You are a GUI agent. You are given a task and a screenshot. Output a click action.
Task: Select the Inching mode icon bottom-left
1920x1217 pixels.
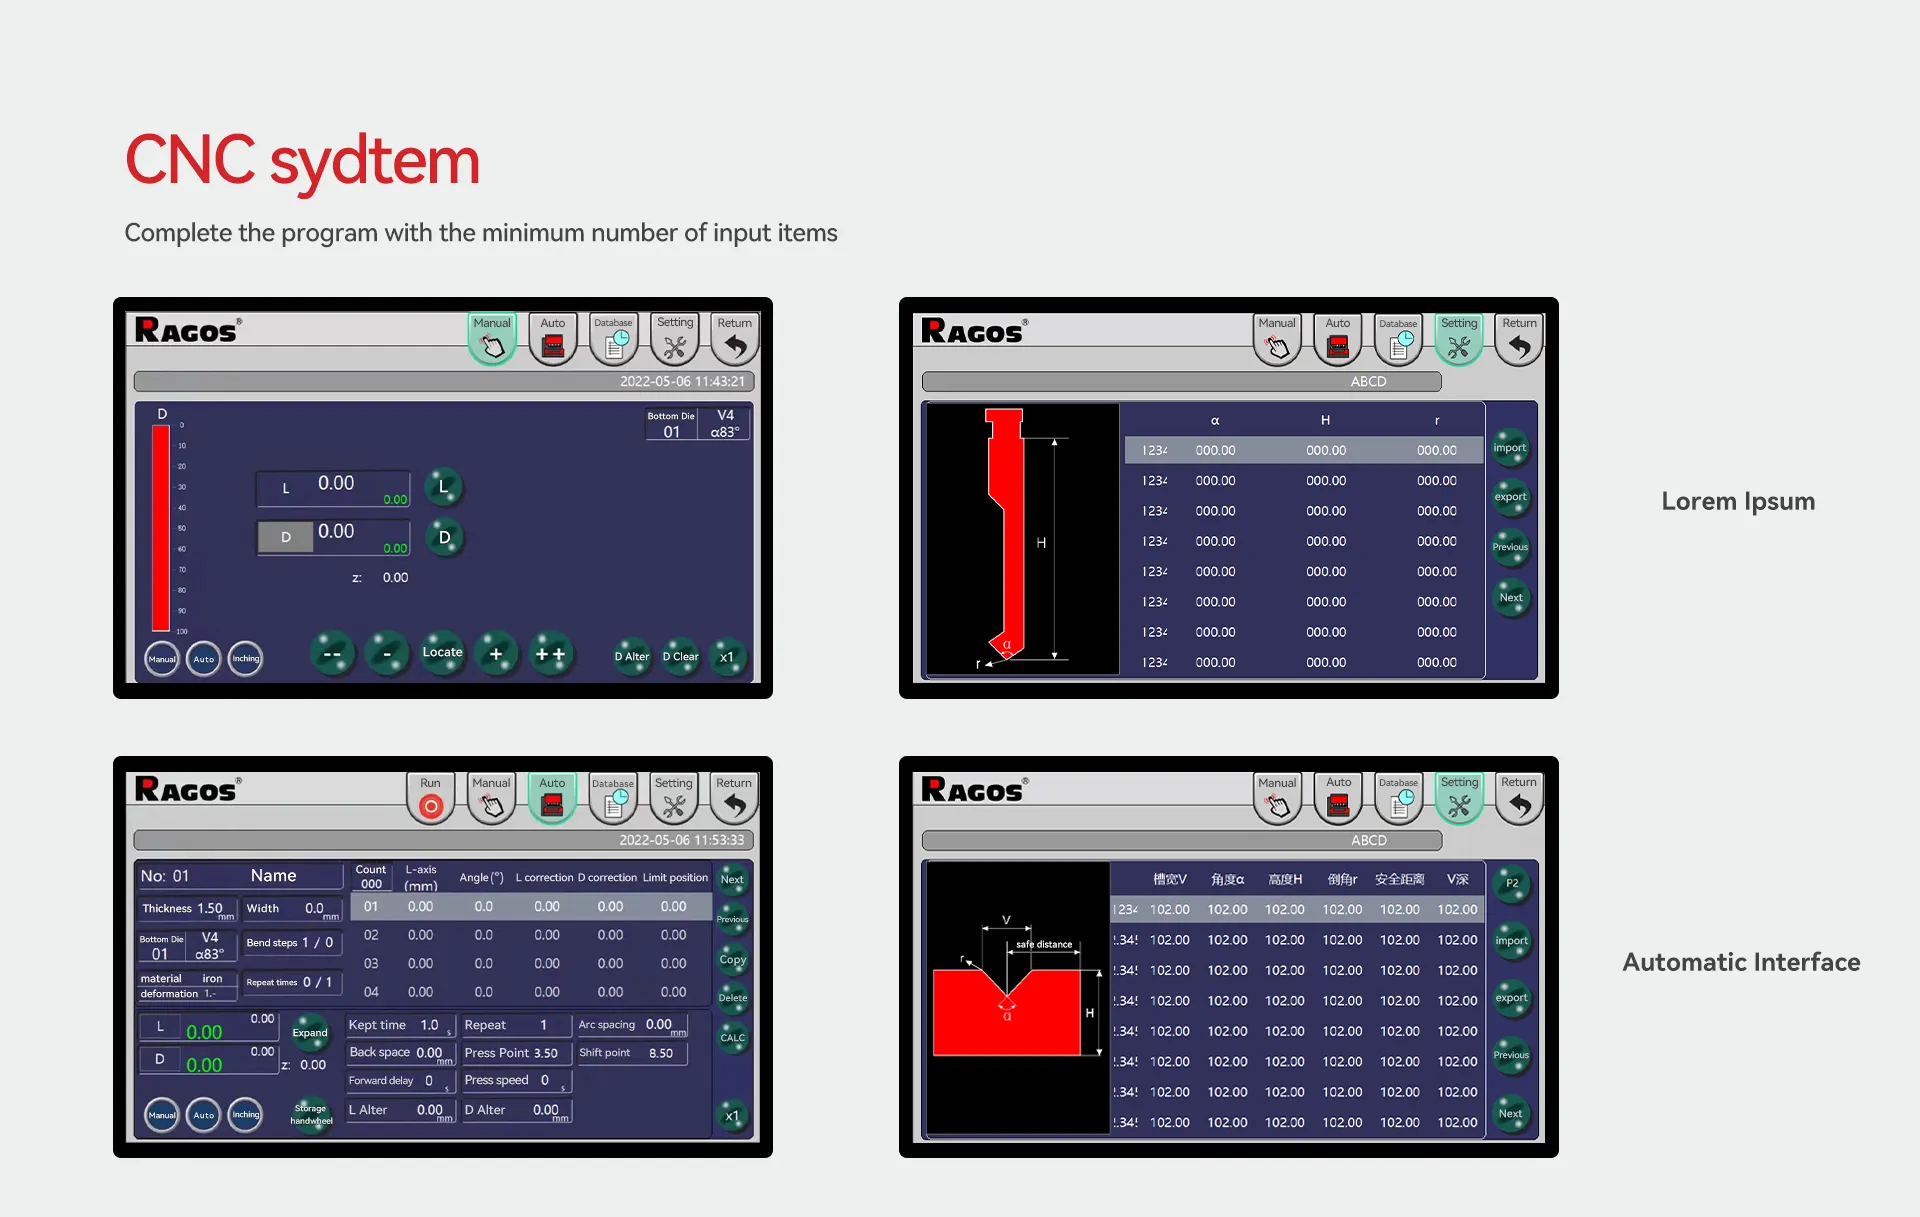tap(246, 659)
